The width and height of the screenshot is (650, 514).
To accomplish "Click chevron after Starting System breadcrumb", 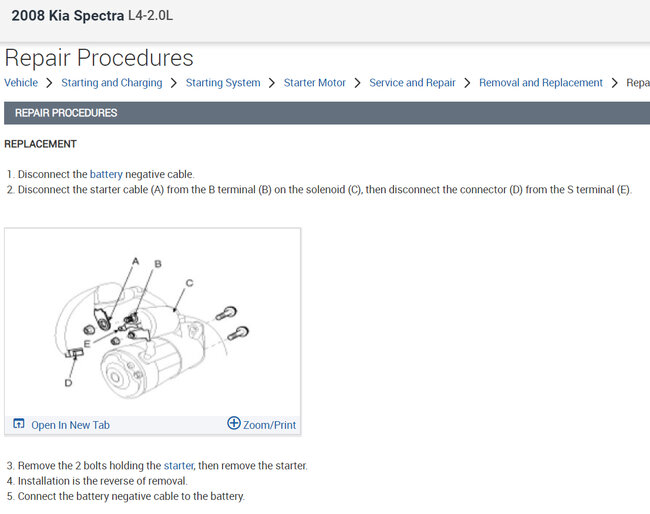I will 272,83.
